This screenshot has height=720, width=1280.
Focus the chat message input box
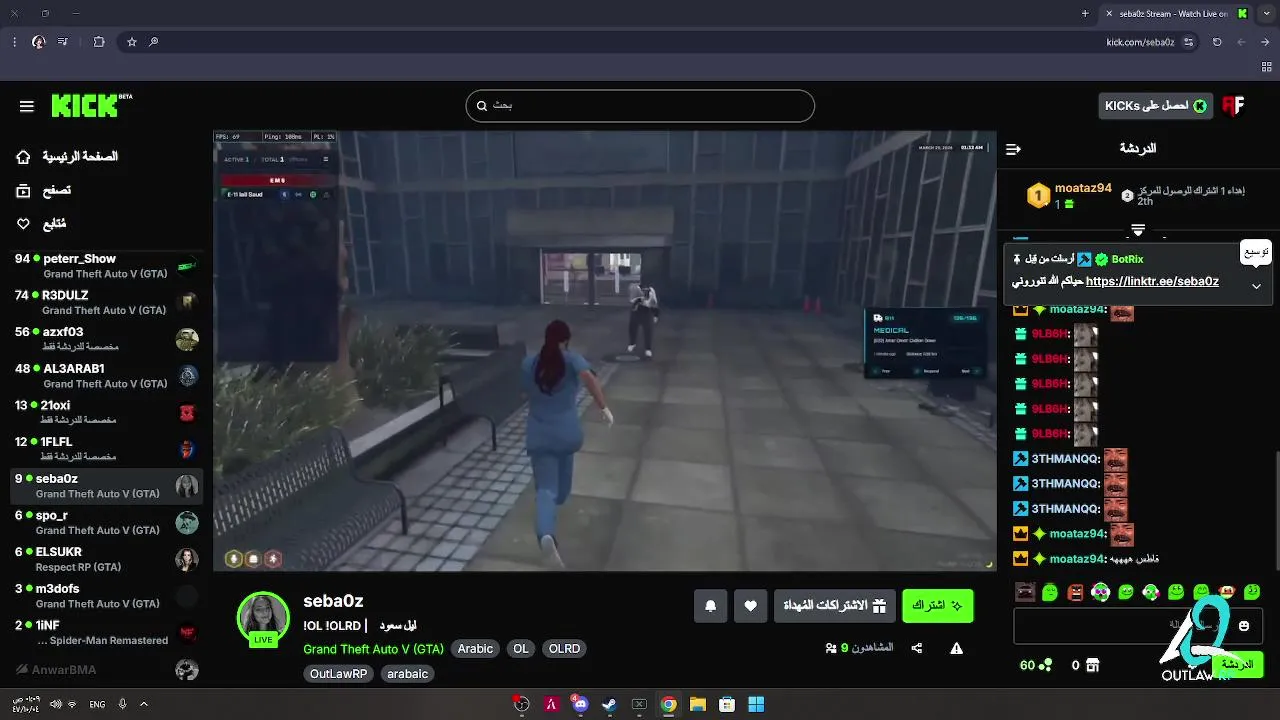click(1137, 626)
